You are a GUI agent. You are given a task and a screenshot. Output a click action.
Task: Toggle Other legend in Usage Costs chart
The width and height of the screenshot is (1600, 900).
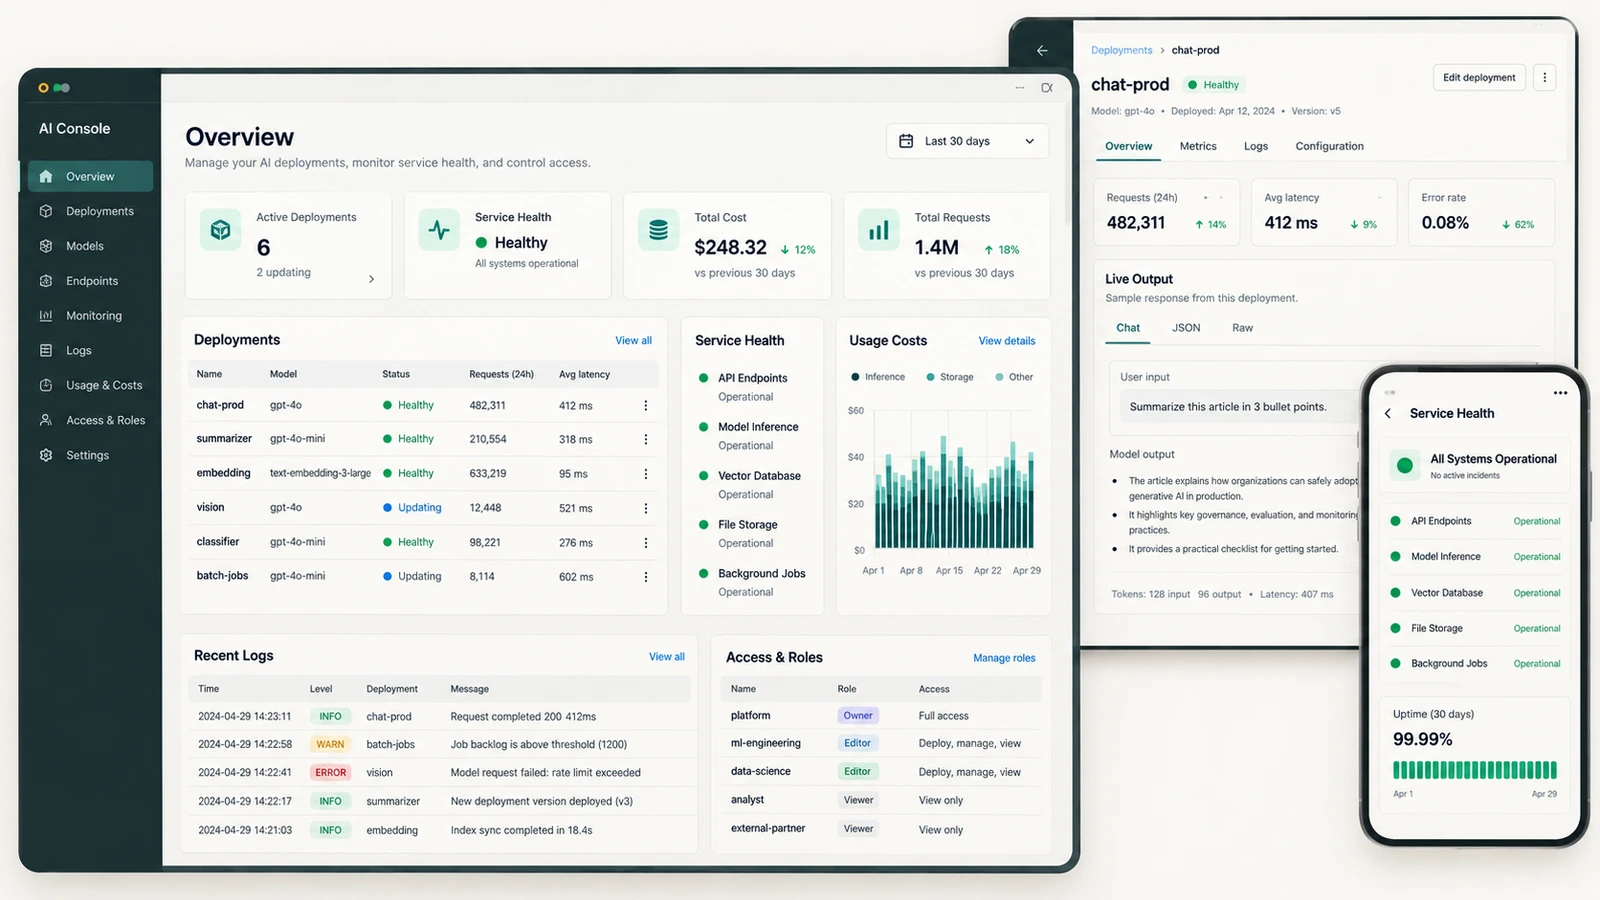click(x=1014, y=377)
